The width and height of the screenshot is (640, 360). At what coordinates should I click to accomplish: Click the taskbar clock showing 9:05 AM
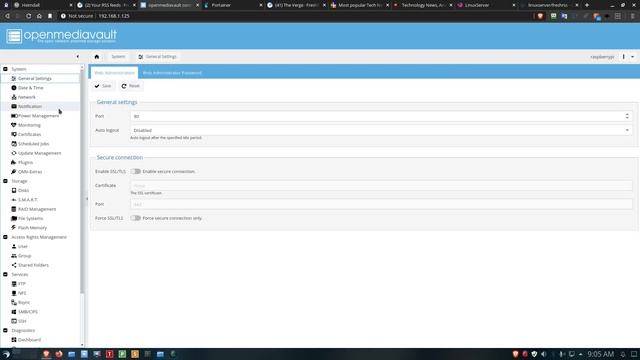tap(601, 354)
